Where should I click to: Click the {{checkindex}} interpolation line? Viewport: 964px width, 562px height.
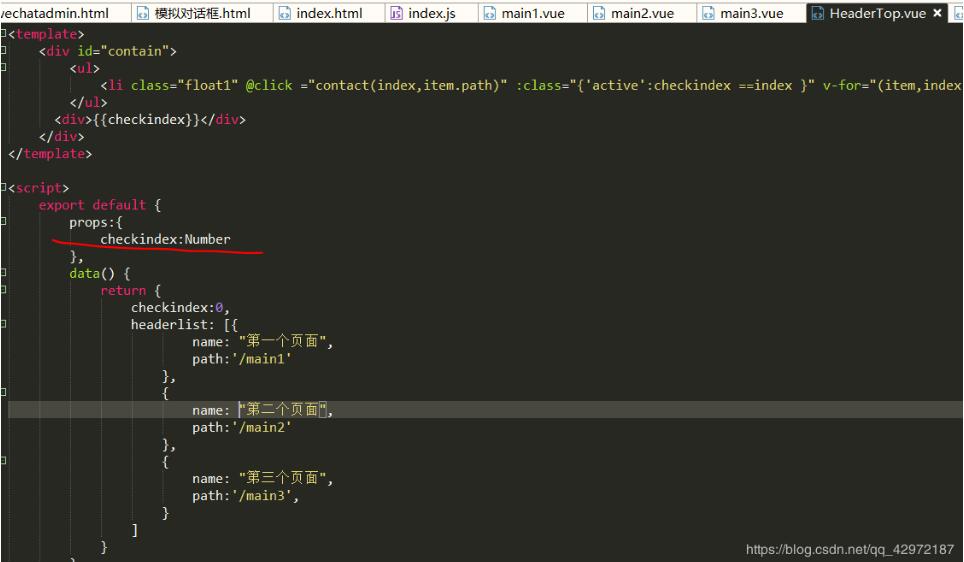coord(150,119)
